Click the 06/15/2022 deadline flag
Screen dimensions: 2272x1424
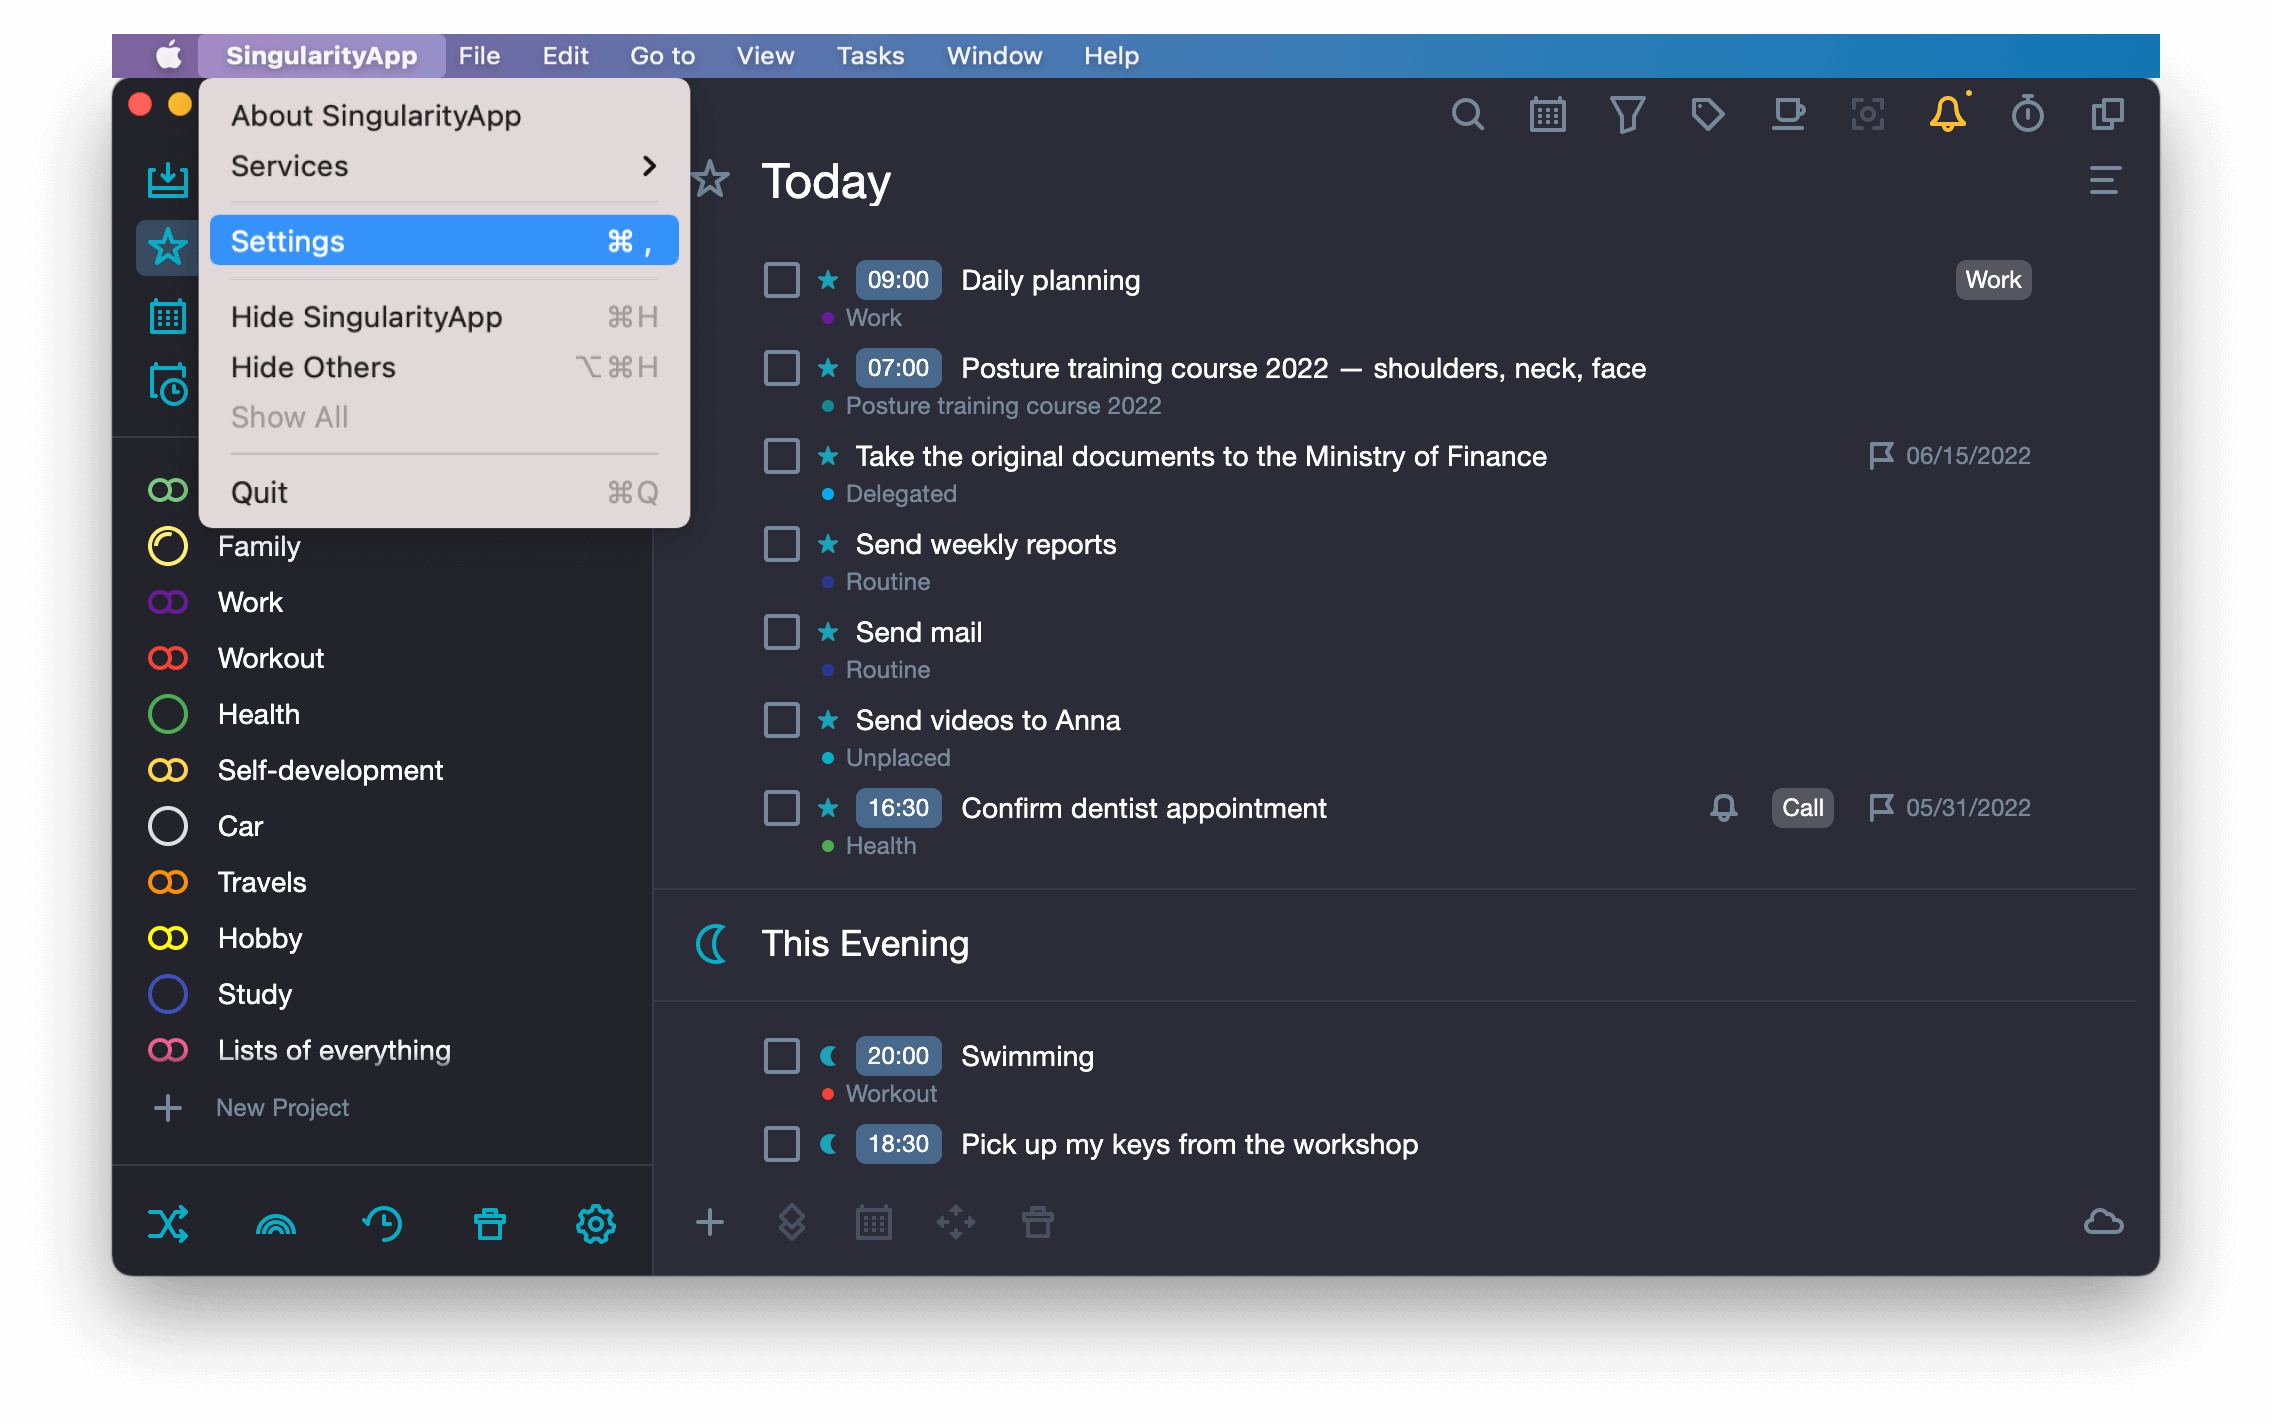[1950, 456]
